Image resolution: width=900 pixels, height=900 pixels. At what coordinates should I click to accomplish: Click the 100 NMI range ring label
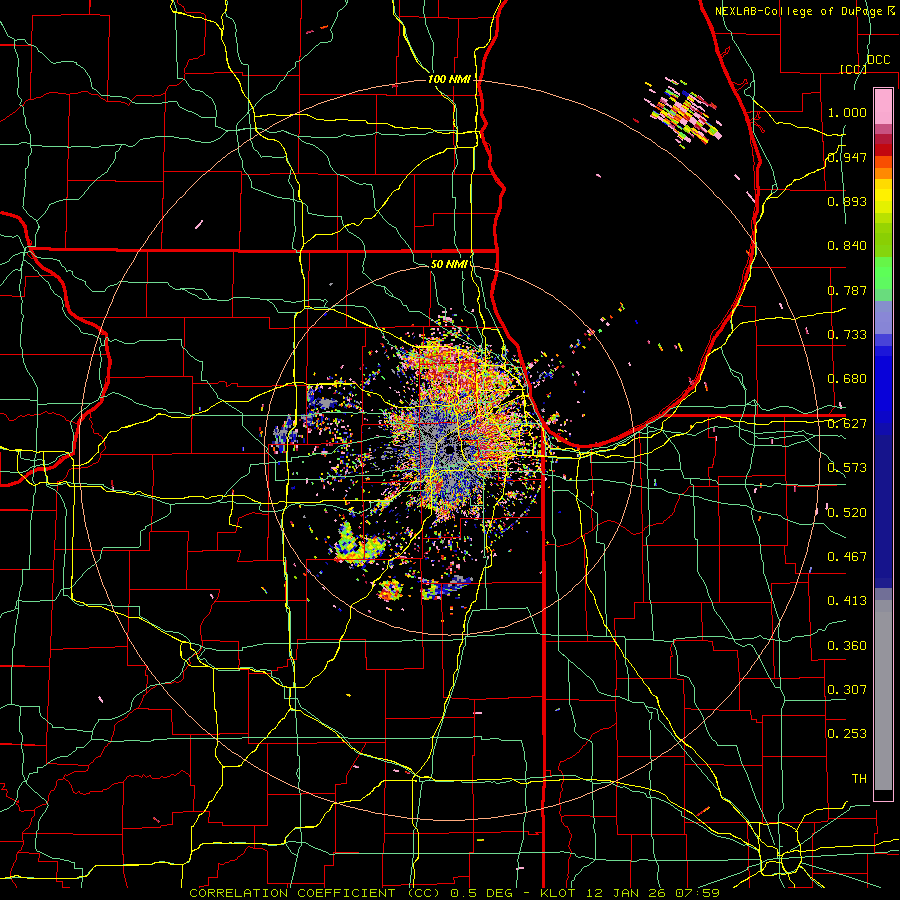(x=449, y=79)
